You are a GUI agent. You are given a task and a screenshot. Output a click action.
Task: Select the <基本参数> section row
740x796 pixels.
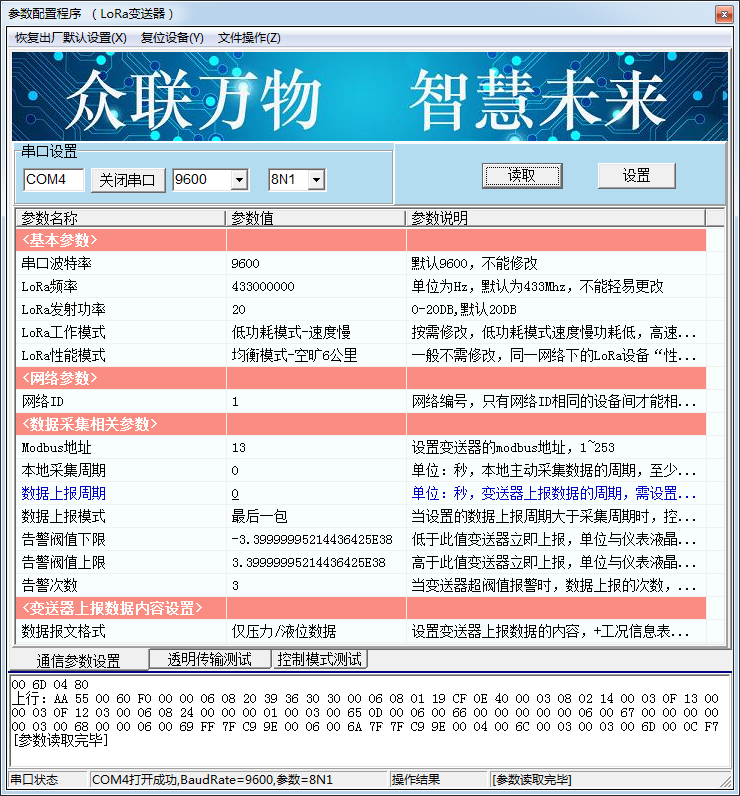click(x=361, y=240)
